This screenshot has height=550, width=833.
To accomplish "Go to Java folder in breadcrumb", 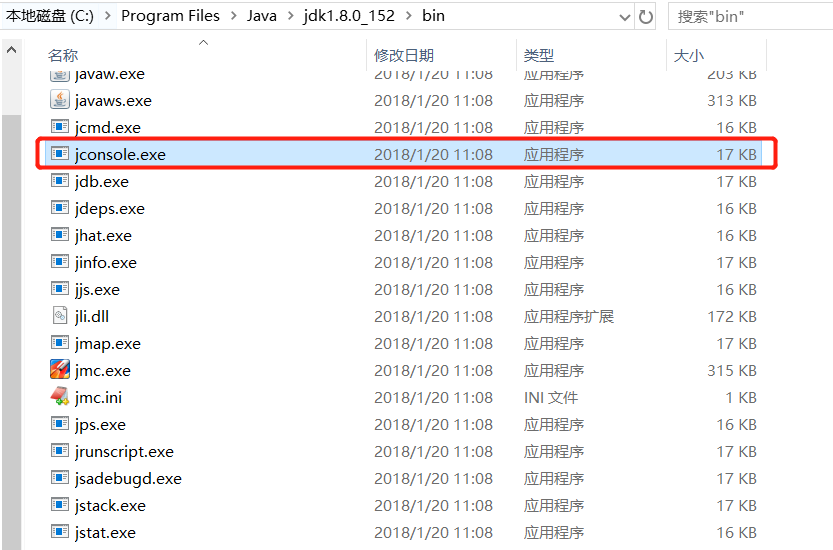I will [261, 16].
